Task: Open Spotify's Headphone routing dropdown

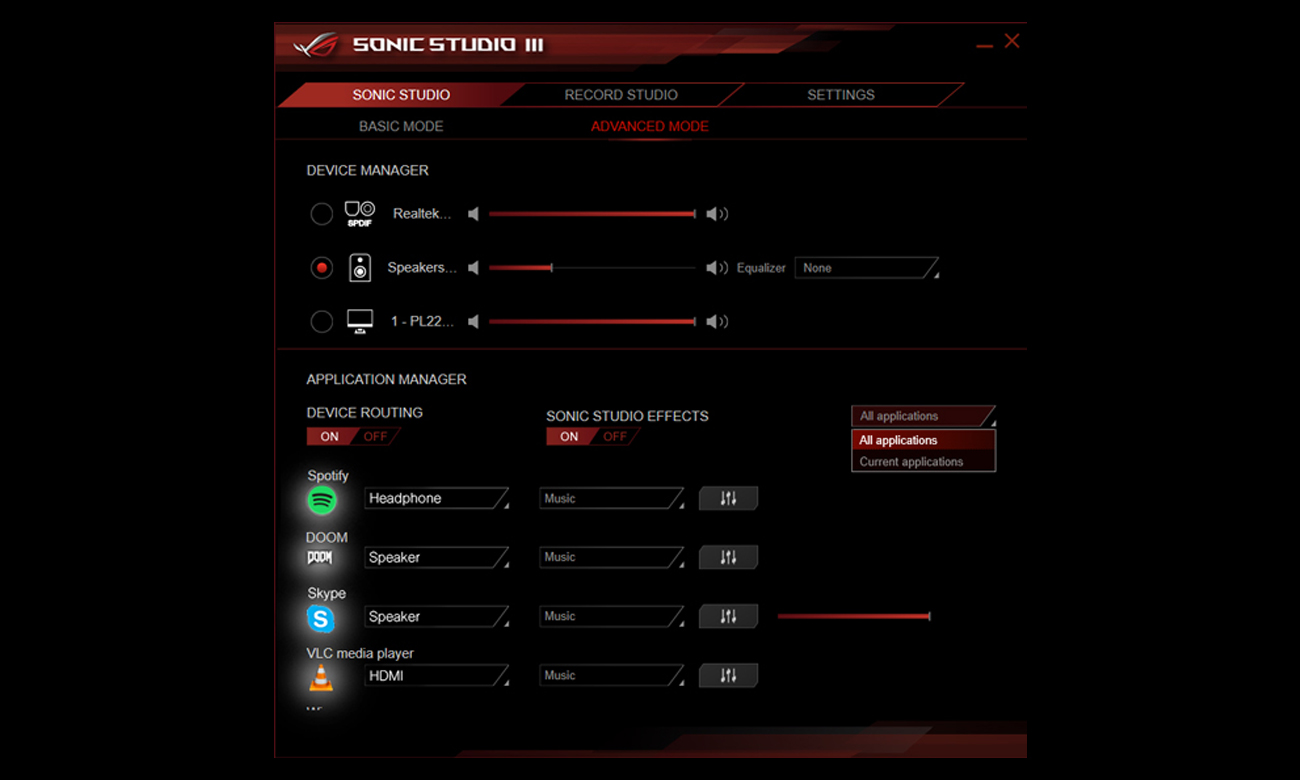Action: click(x=436, y=498)
